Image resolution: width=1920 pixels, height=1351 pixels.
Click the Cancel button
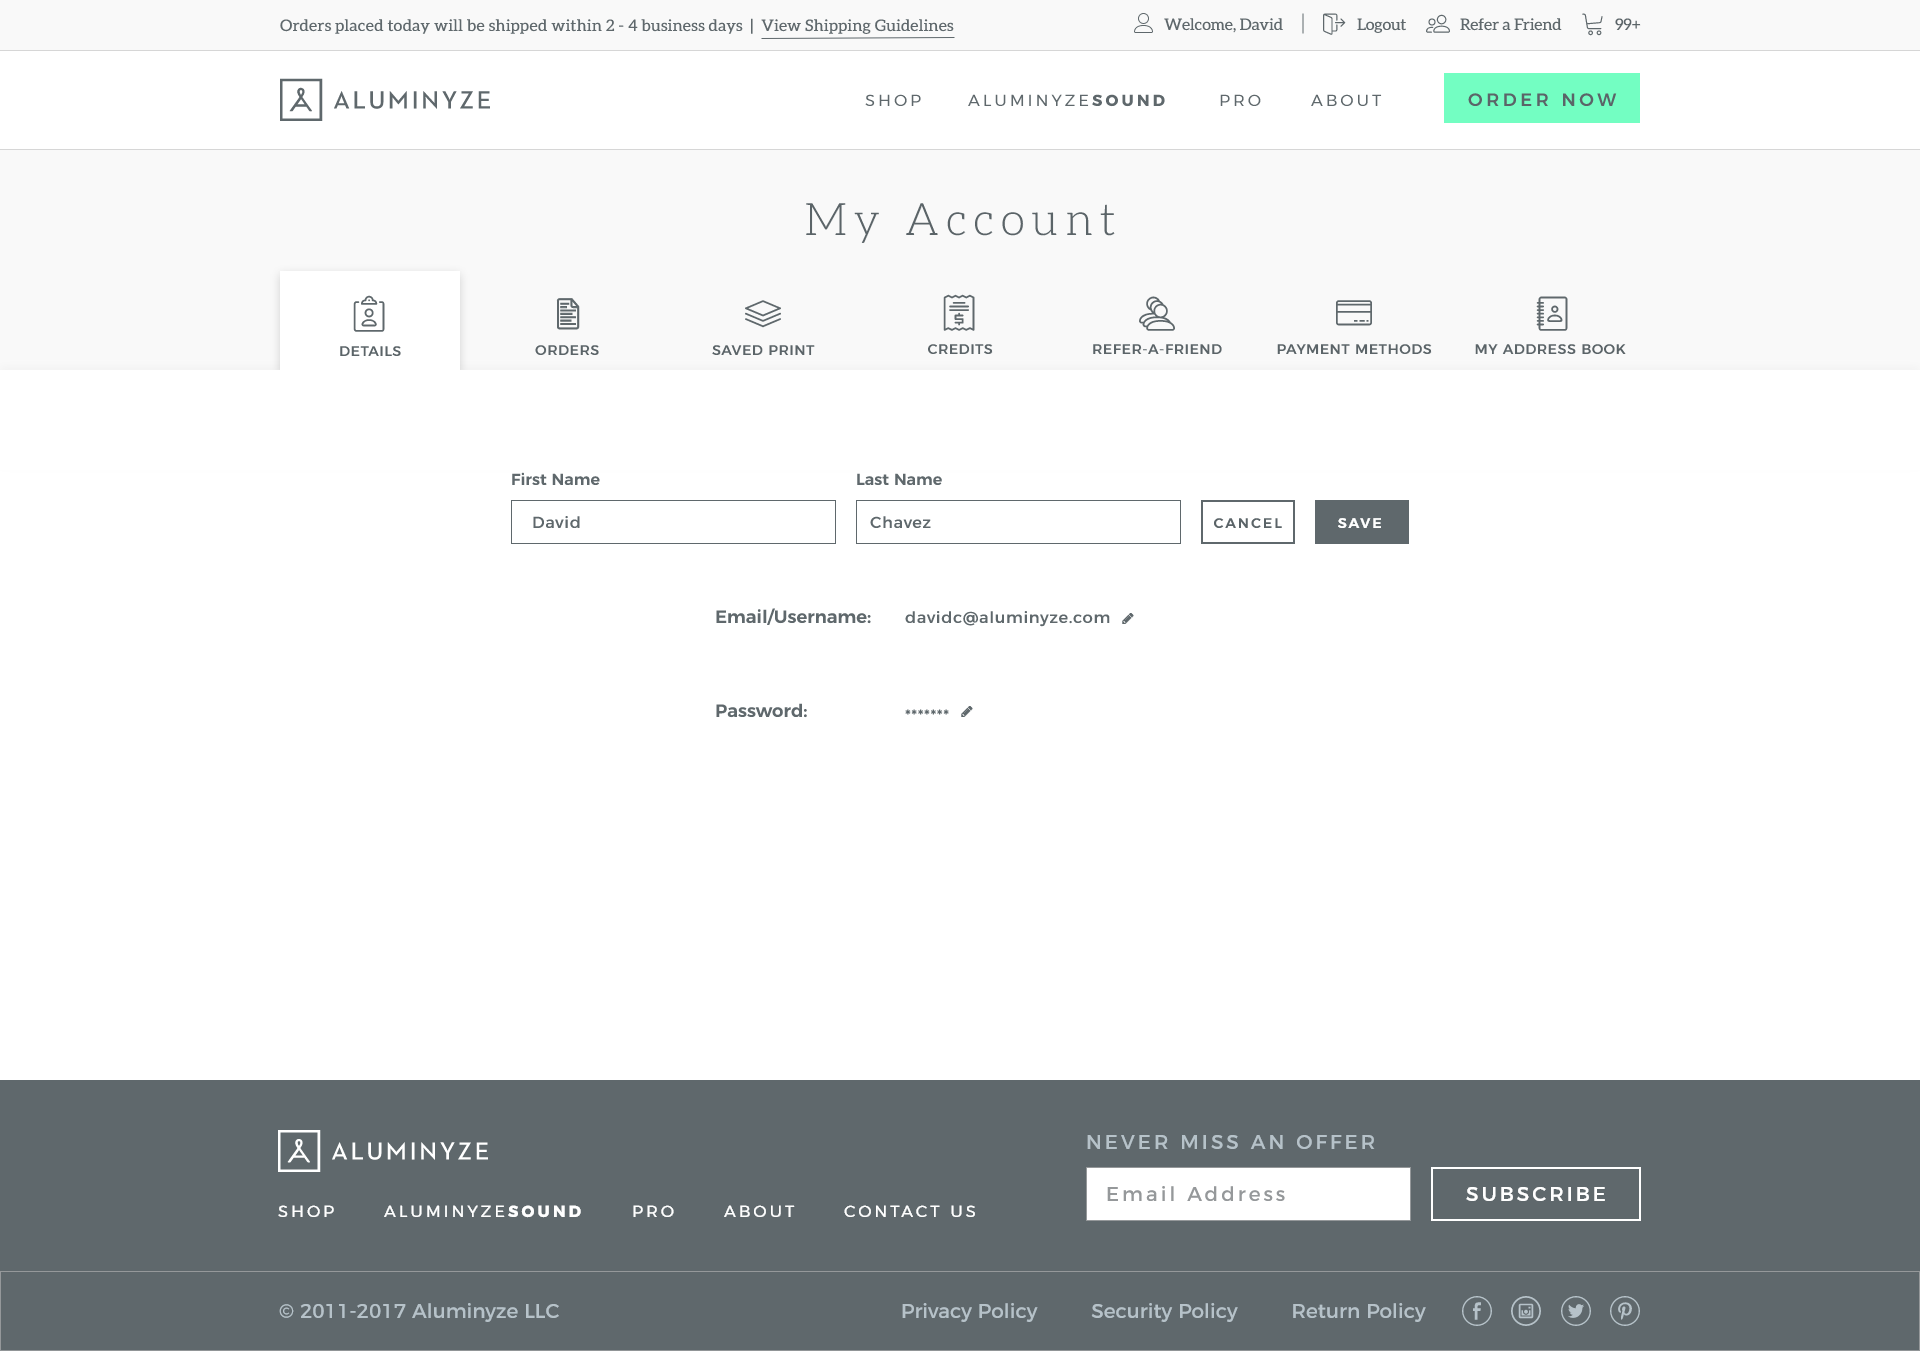1247,522
